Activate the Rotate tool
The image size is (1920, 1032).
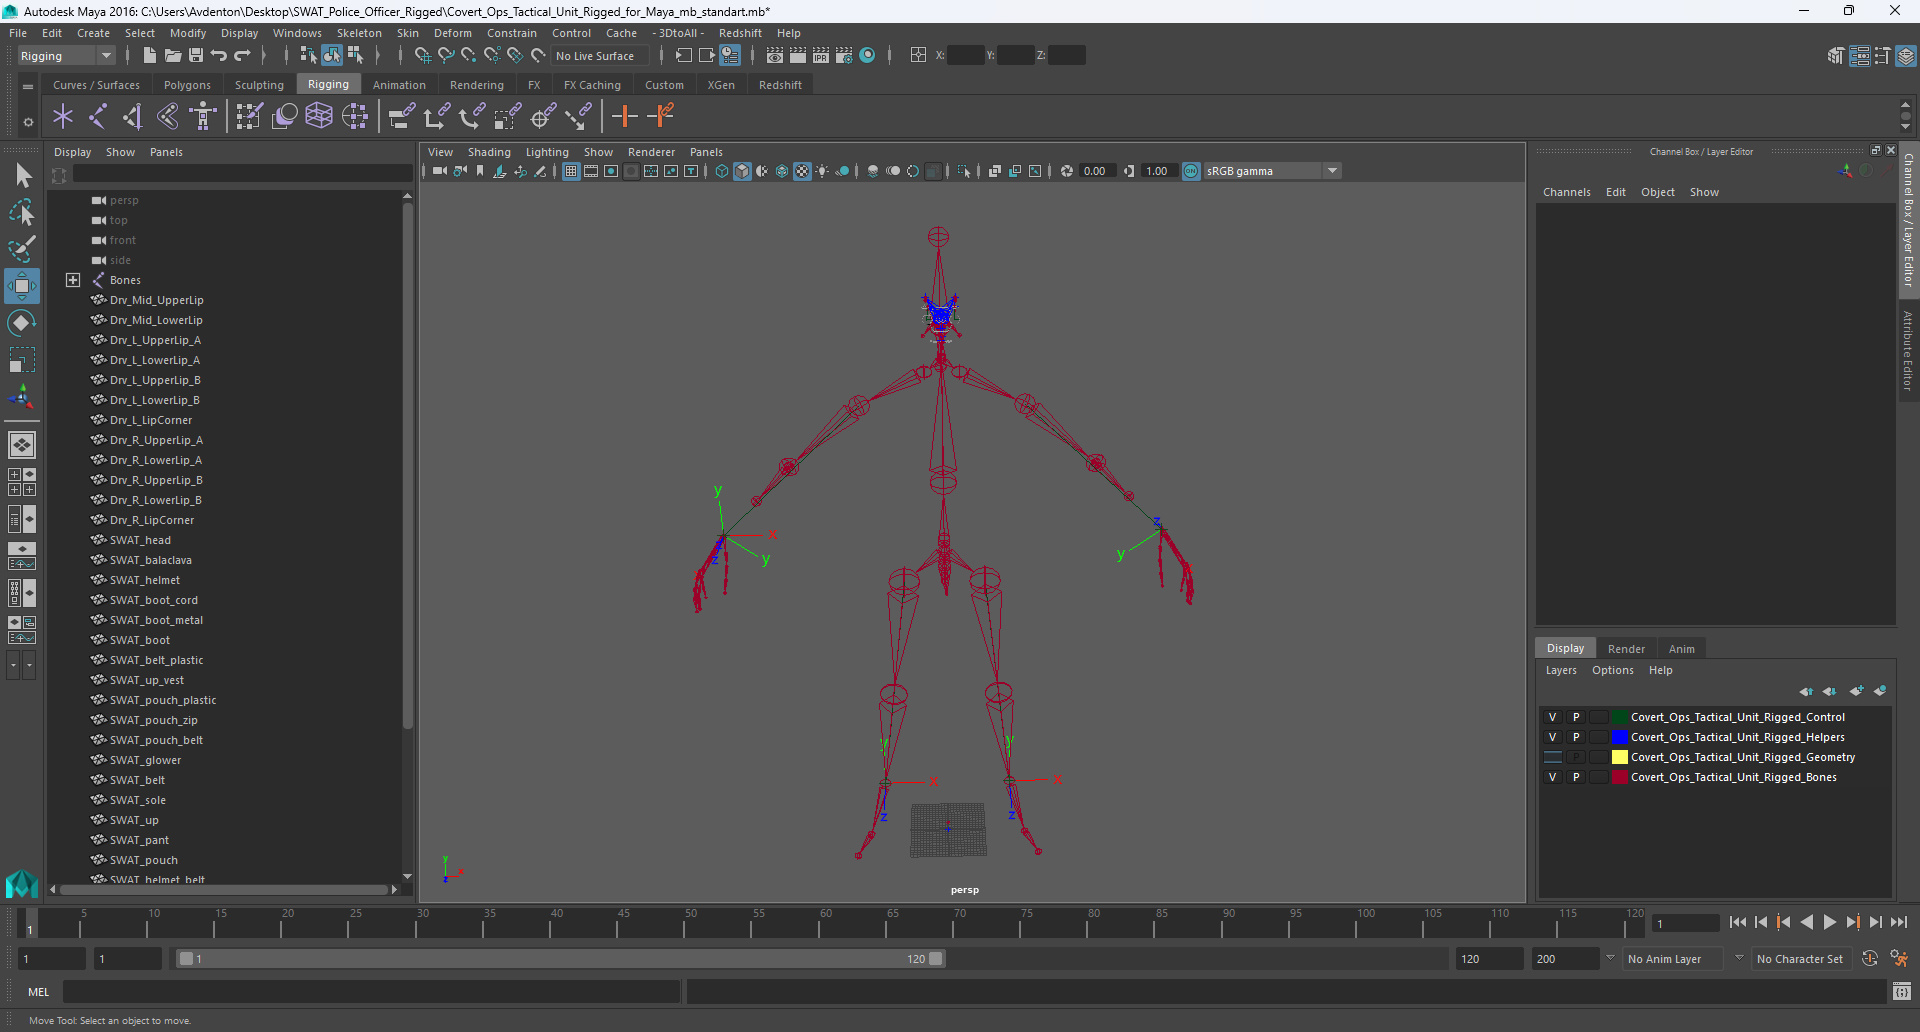point(21,322)
